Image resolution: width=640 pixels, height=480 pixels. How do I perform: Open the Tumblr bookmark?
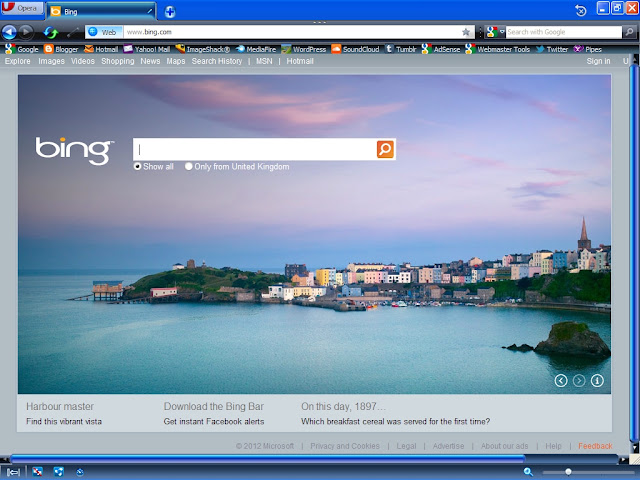pos(400,49)
